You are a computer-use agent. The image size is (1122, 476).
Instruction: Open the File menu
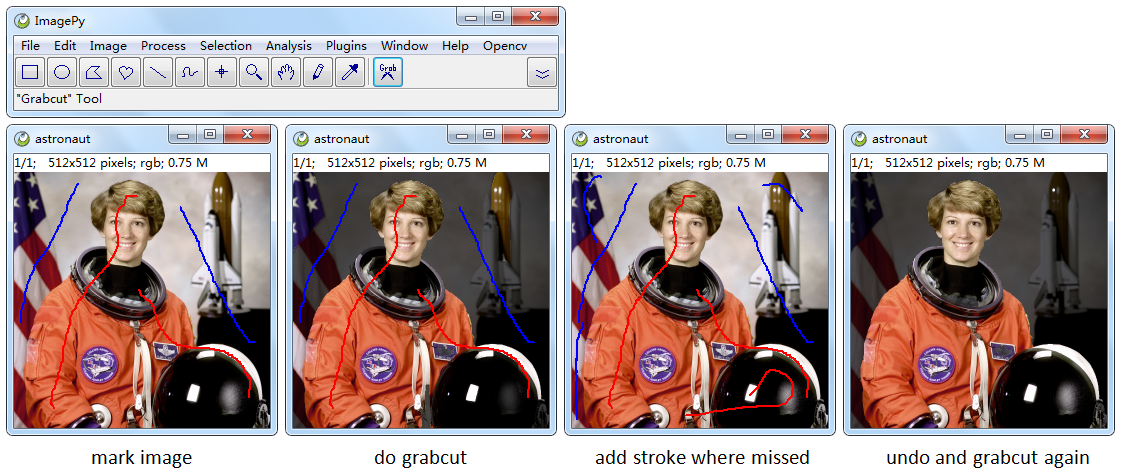pos(30,46)
